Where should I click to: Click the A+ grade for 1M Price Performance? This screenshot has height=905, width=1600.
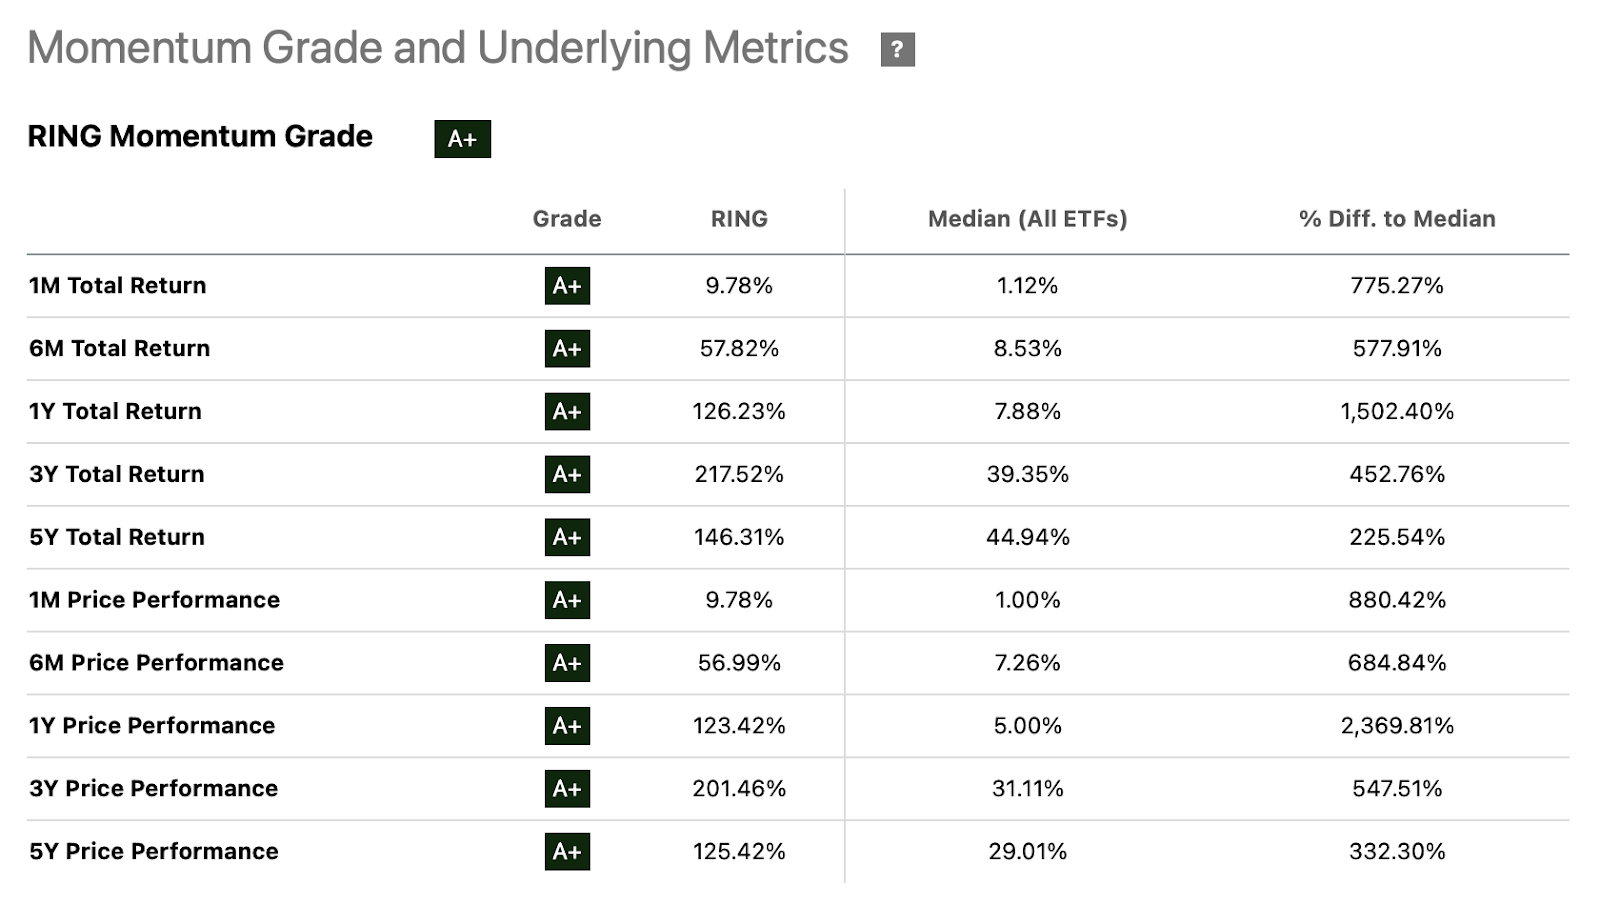pos(567,600)
